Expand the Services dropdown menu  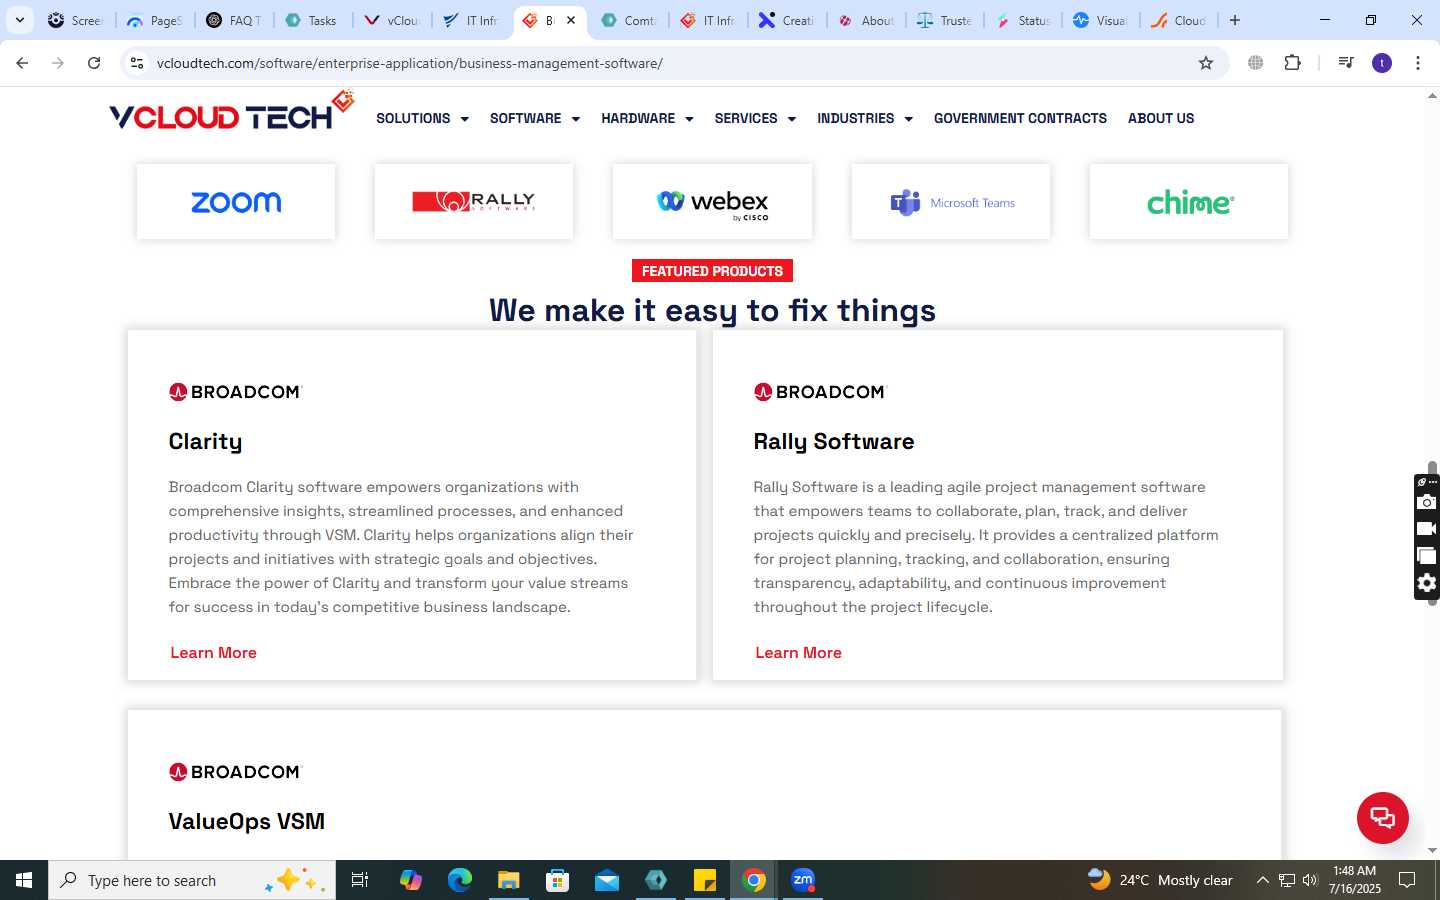click(x=755, y=118)
